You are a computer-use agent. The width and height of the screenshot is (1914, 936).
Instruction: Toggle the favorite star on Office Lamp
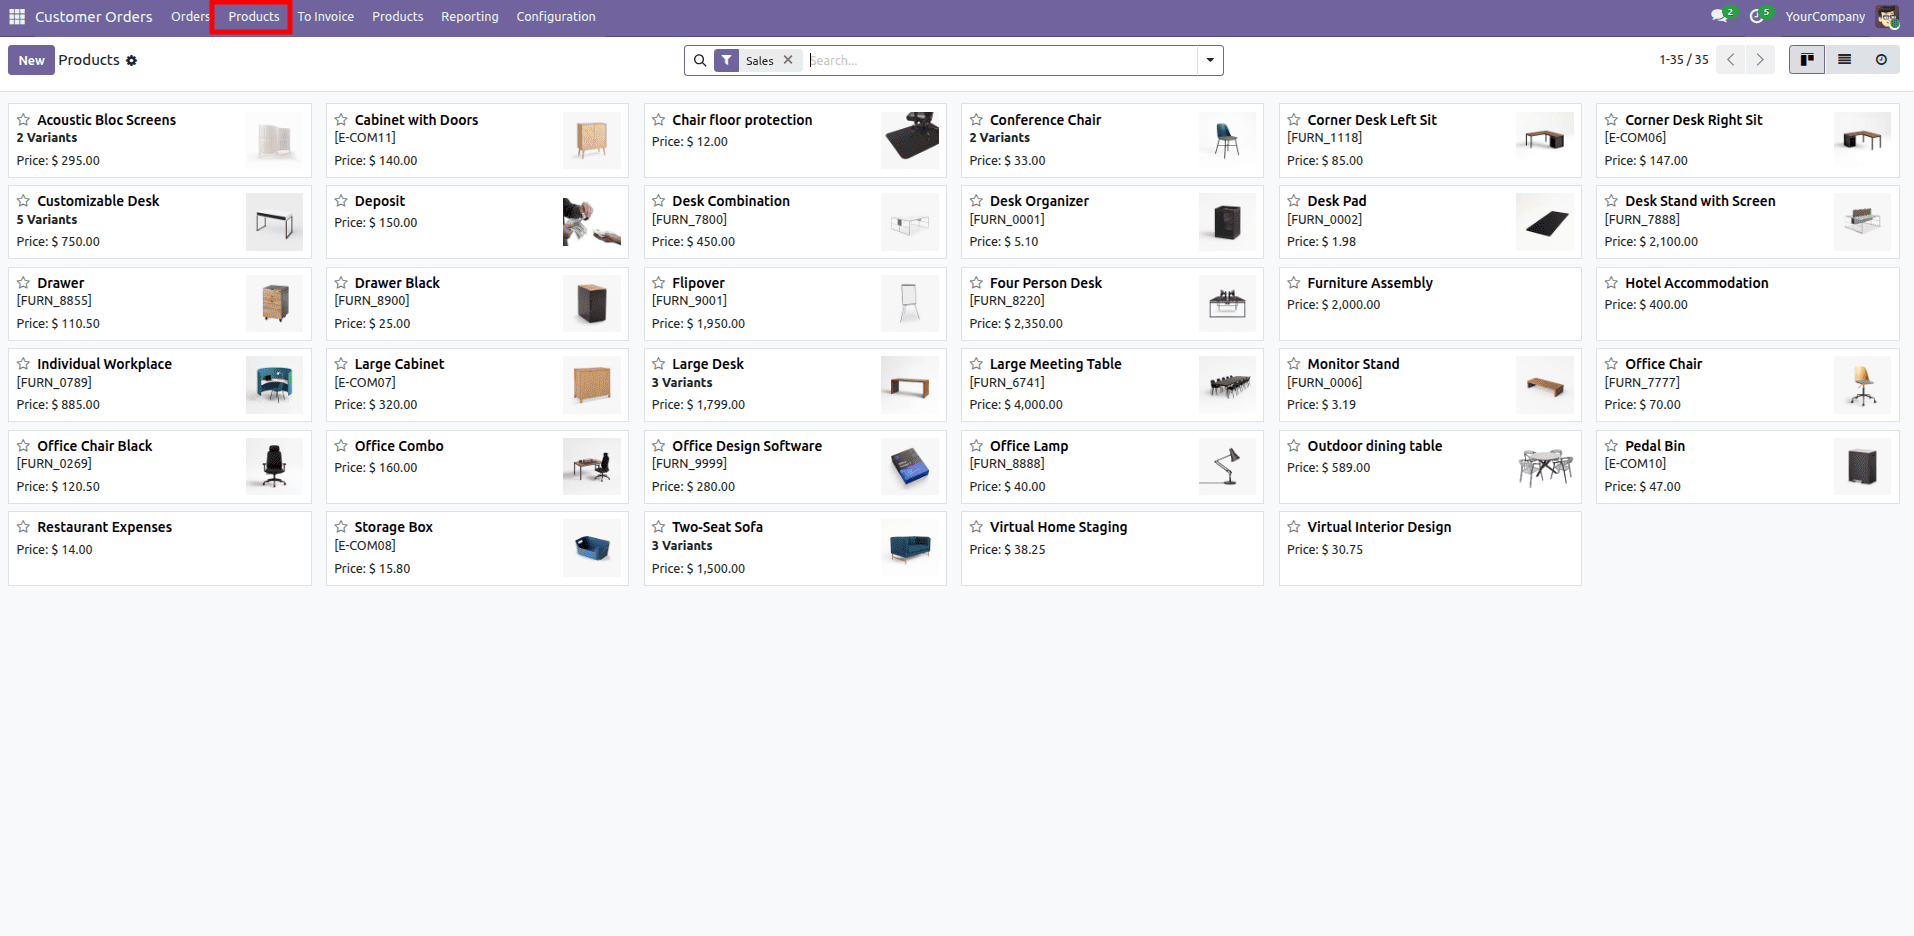(x=974, y=446)
